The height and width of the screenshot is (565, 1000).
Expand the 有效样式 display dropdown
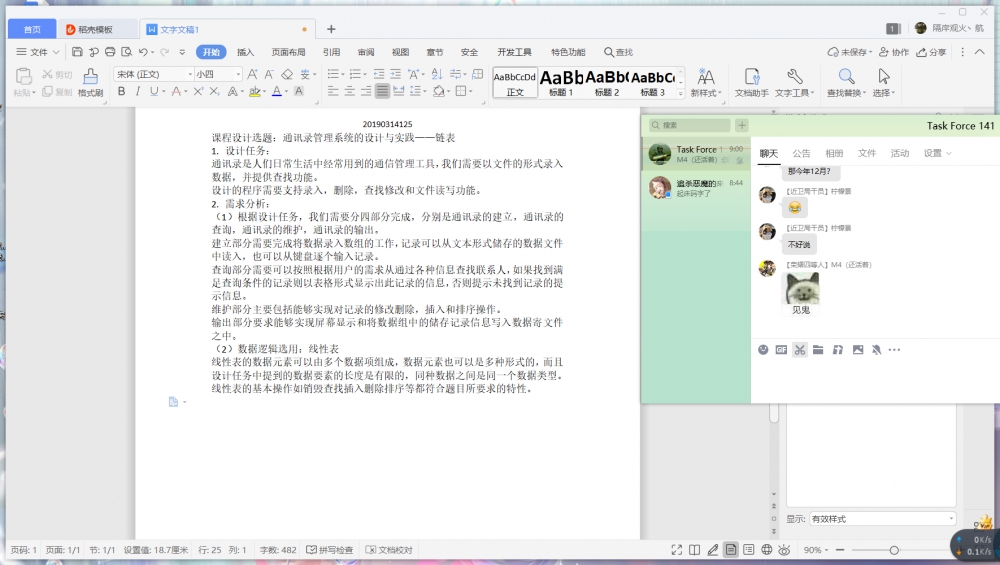pyautogui.click(x=882, y=519)
